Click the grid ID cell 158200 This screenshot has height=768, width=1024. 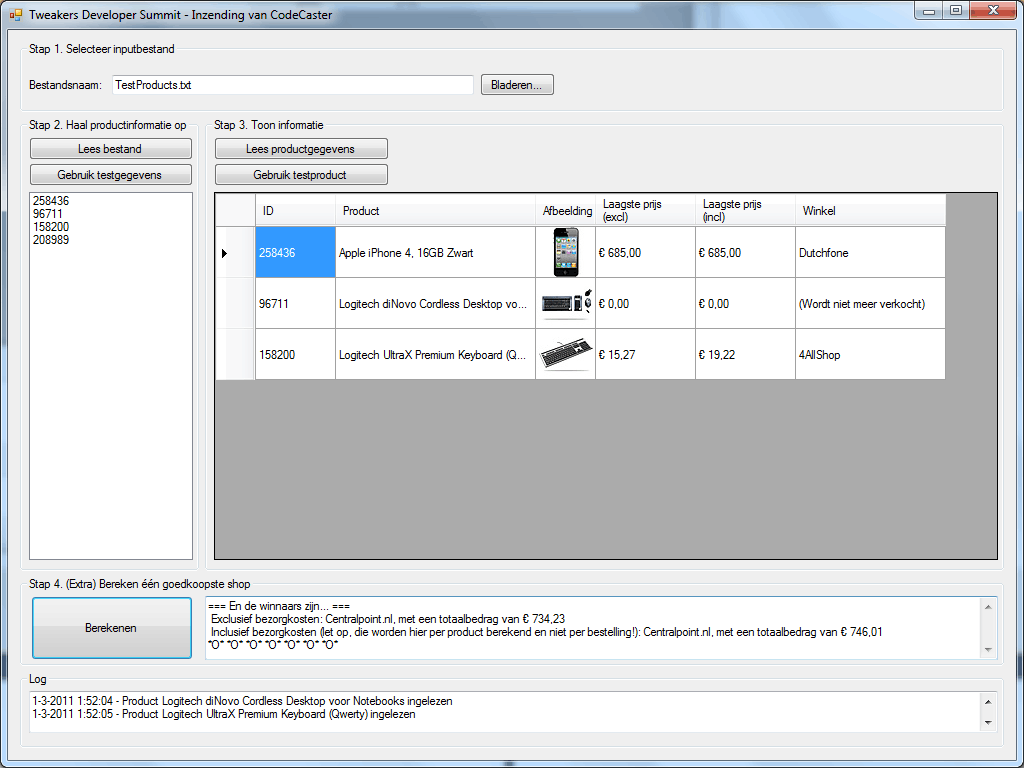[295, 354]
